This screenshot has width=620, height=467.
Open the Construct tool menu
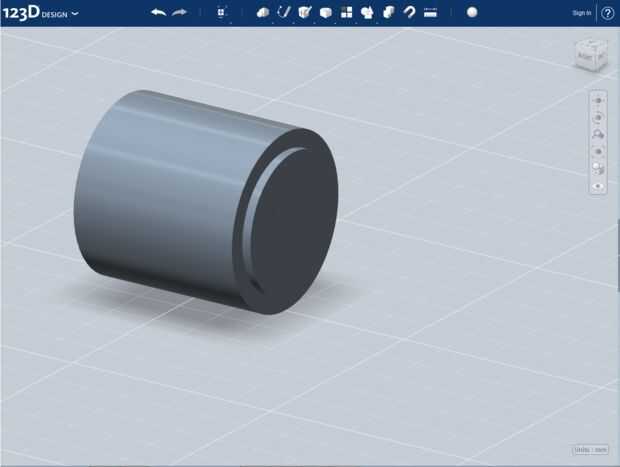click(305, 13)
